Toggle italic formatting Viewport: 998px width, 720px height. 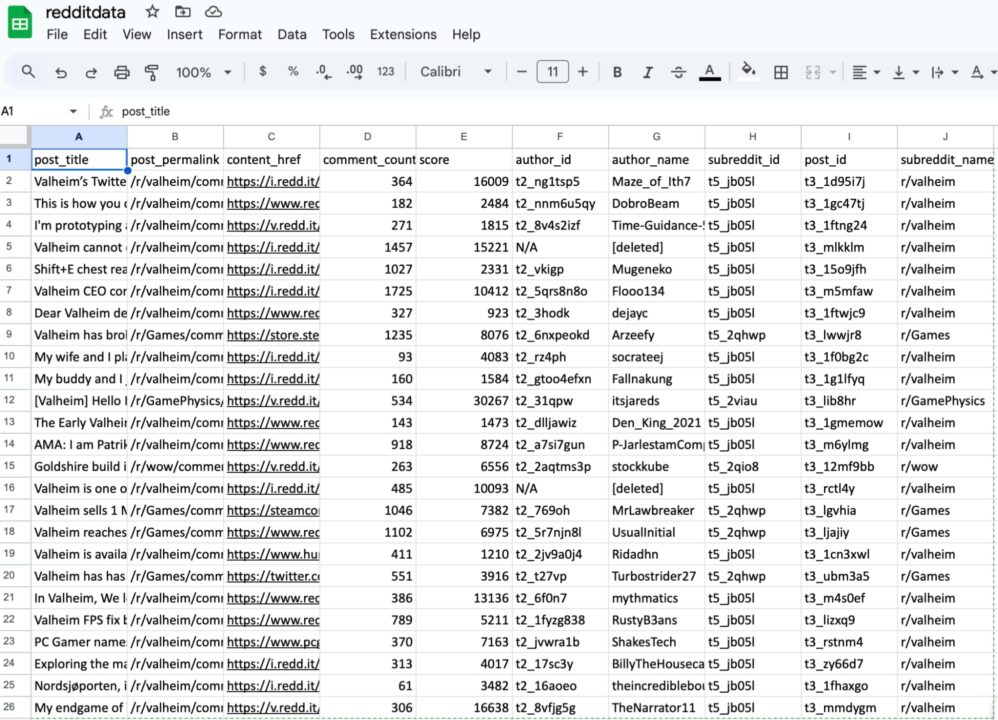point(647,72)
